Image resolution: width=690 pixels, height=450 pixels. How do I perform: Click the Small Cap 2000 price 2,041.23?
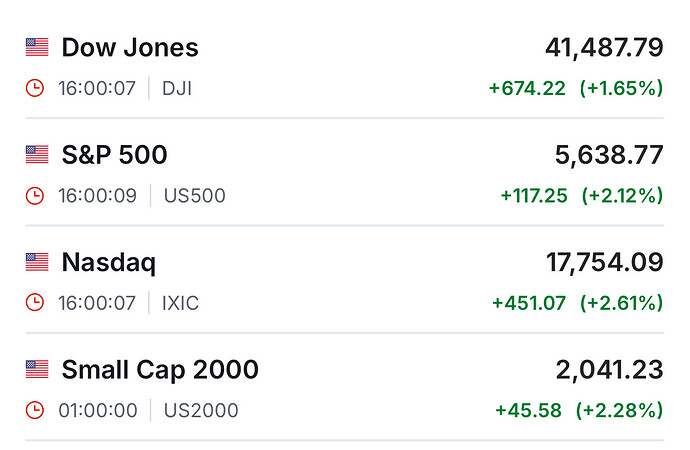coord(609,370)
